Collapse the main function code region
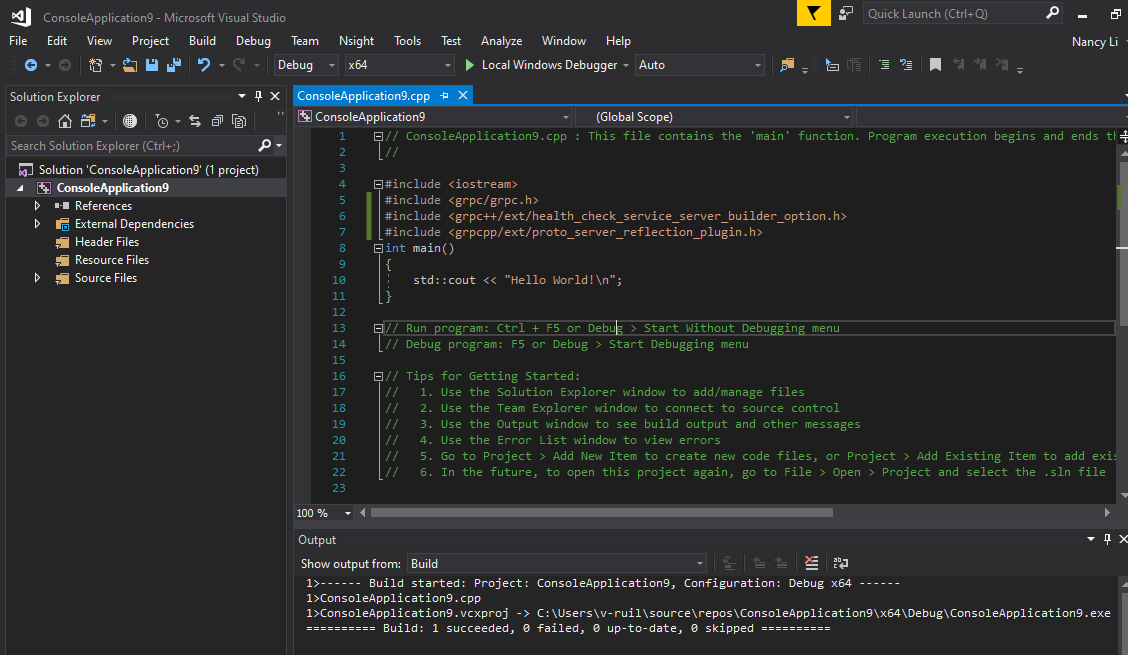This screenshot has height=655, width=1128. (378, 247)
